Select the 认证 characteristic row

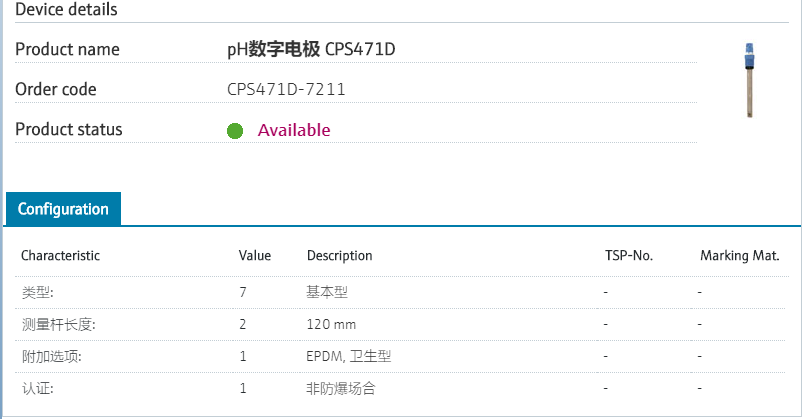click(x=38, y=388)
